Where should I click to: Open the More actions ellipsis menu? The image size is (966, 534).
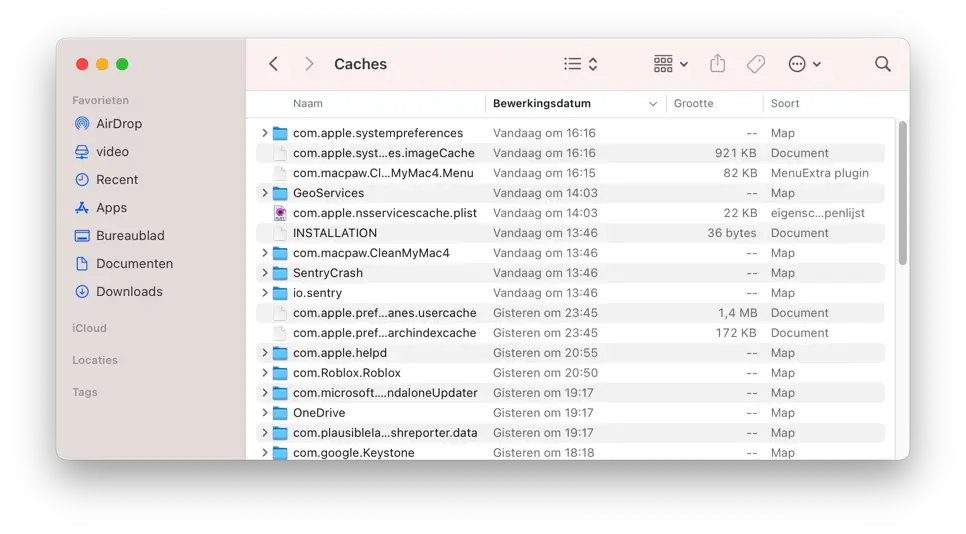804,64
